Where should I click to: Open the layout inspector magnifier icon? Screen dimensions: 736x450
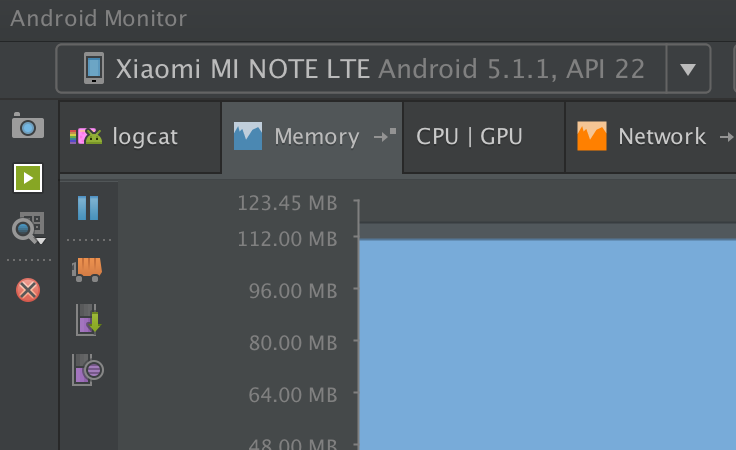pos(26,227)
